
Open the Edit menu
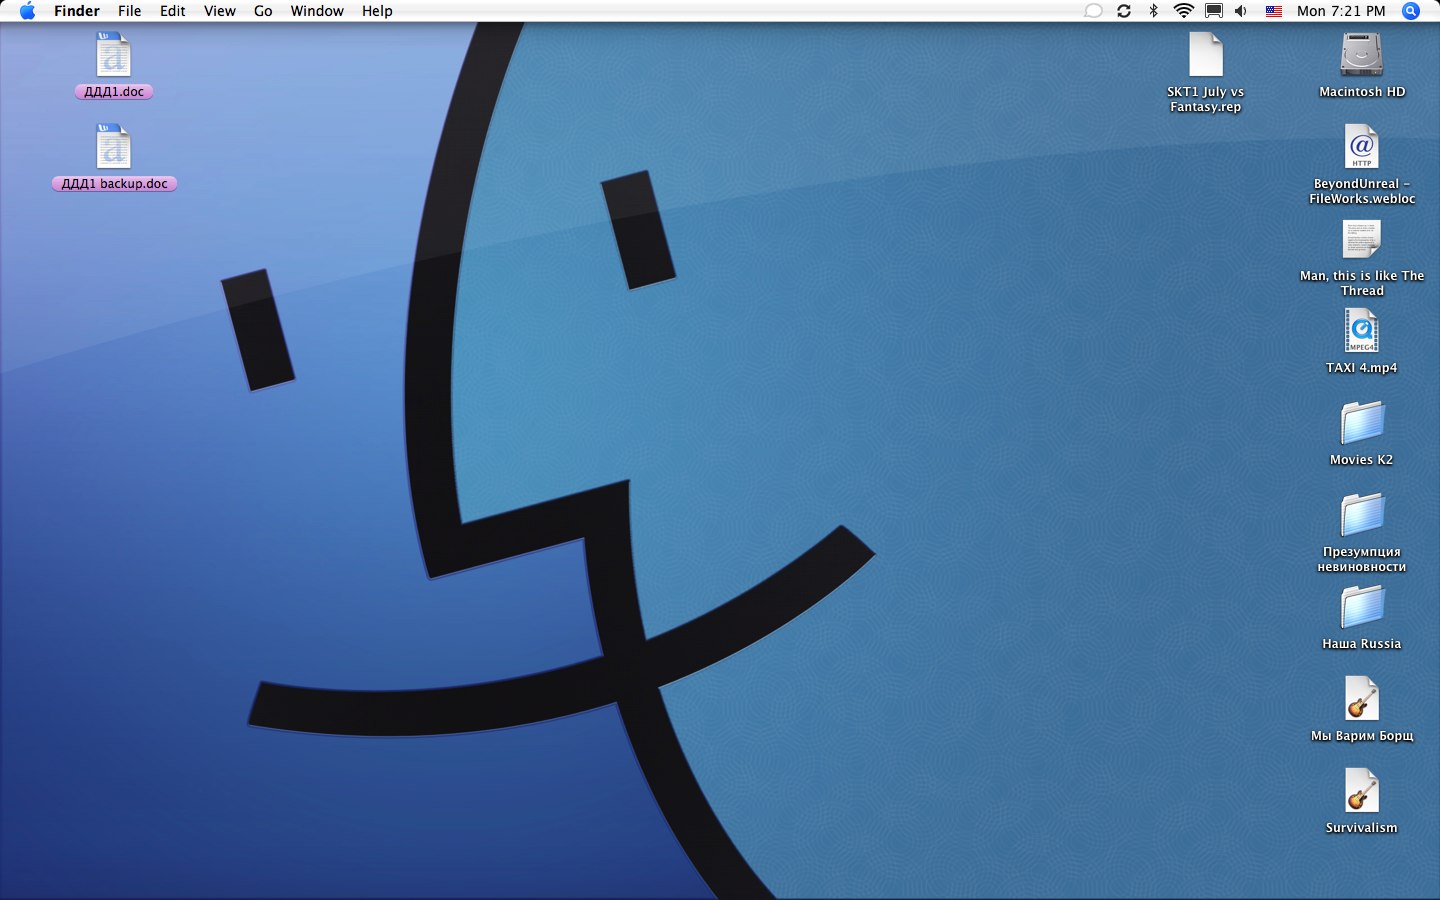tap(173, 11)
